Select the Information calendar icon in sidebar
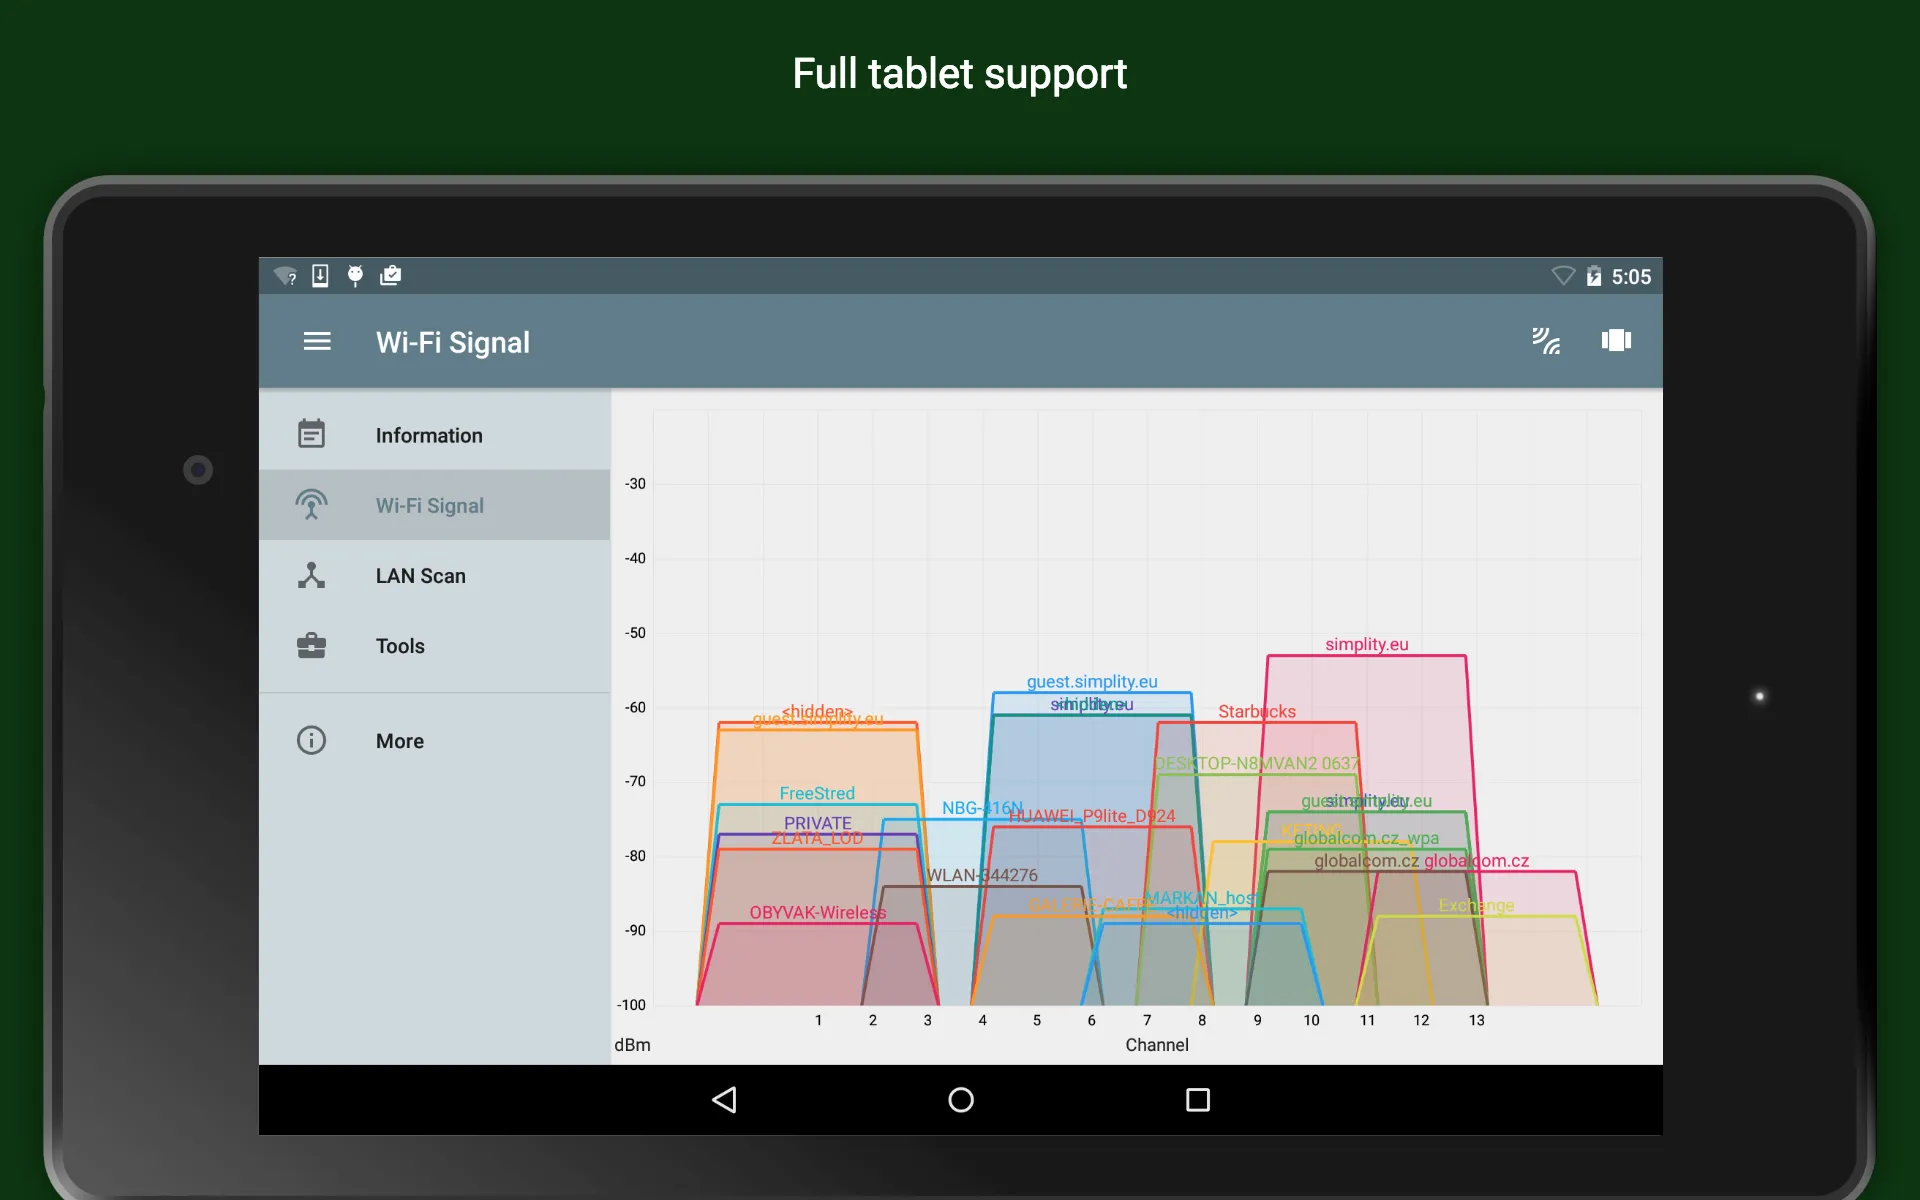 tap(310, 433)
